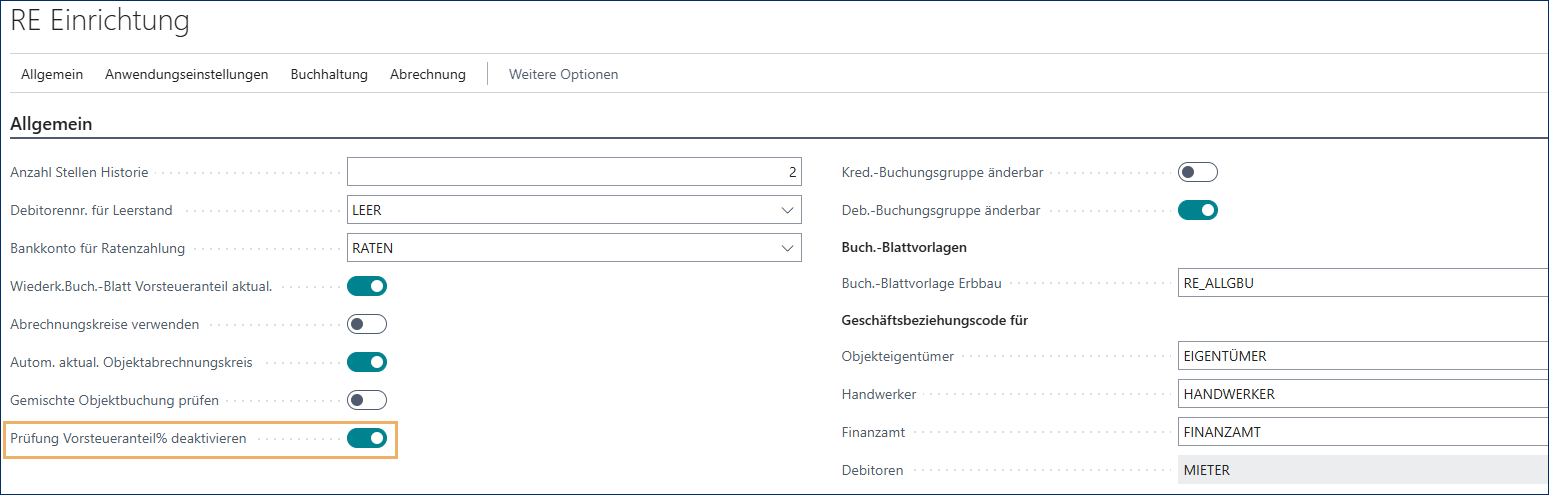Disable Prüfung Vorsteueranteil% deaktivieren switch

pos(366,438)
